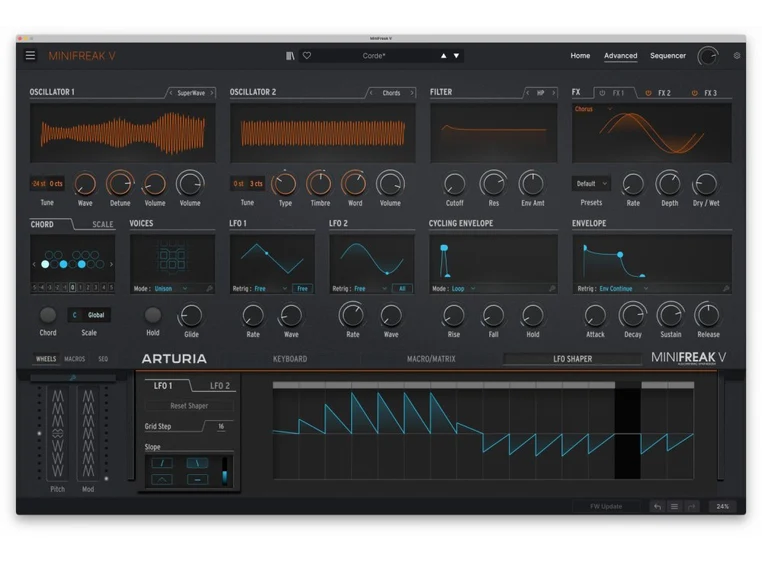
Task: Select previous Oscillator 1 type arrow
Action: coord(171,93)
